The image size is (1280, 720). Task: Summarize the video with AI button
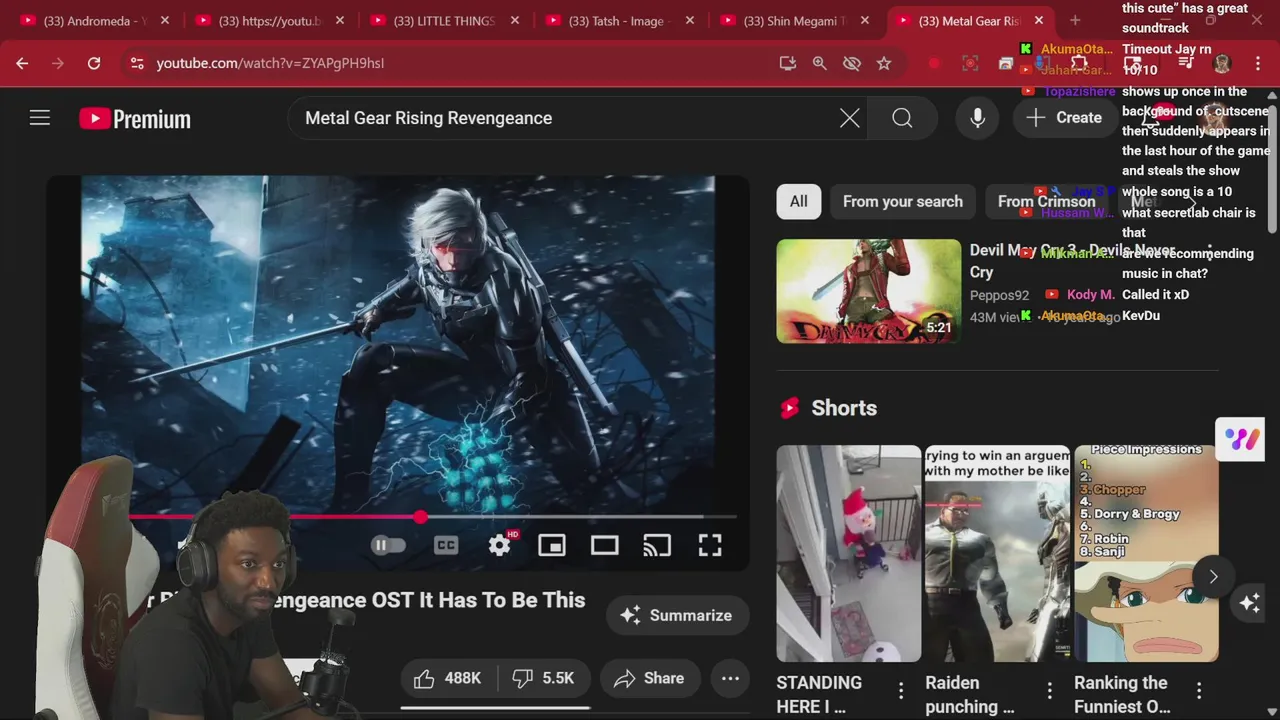click(x=676, y=615)
